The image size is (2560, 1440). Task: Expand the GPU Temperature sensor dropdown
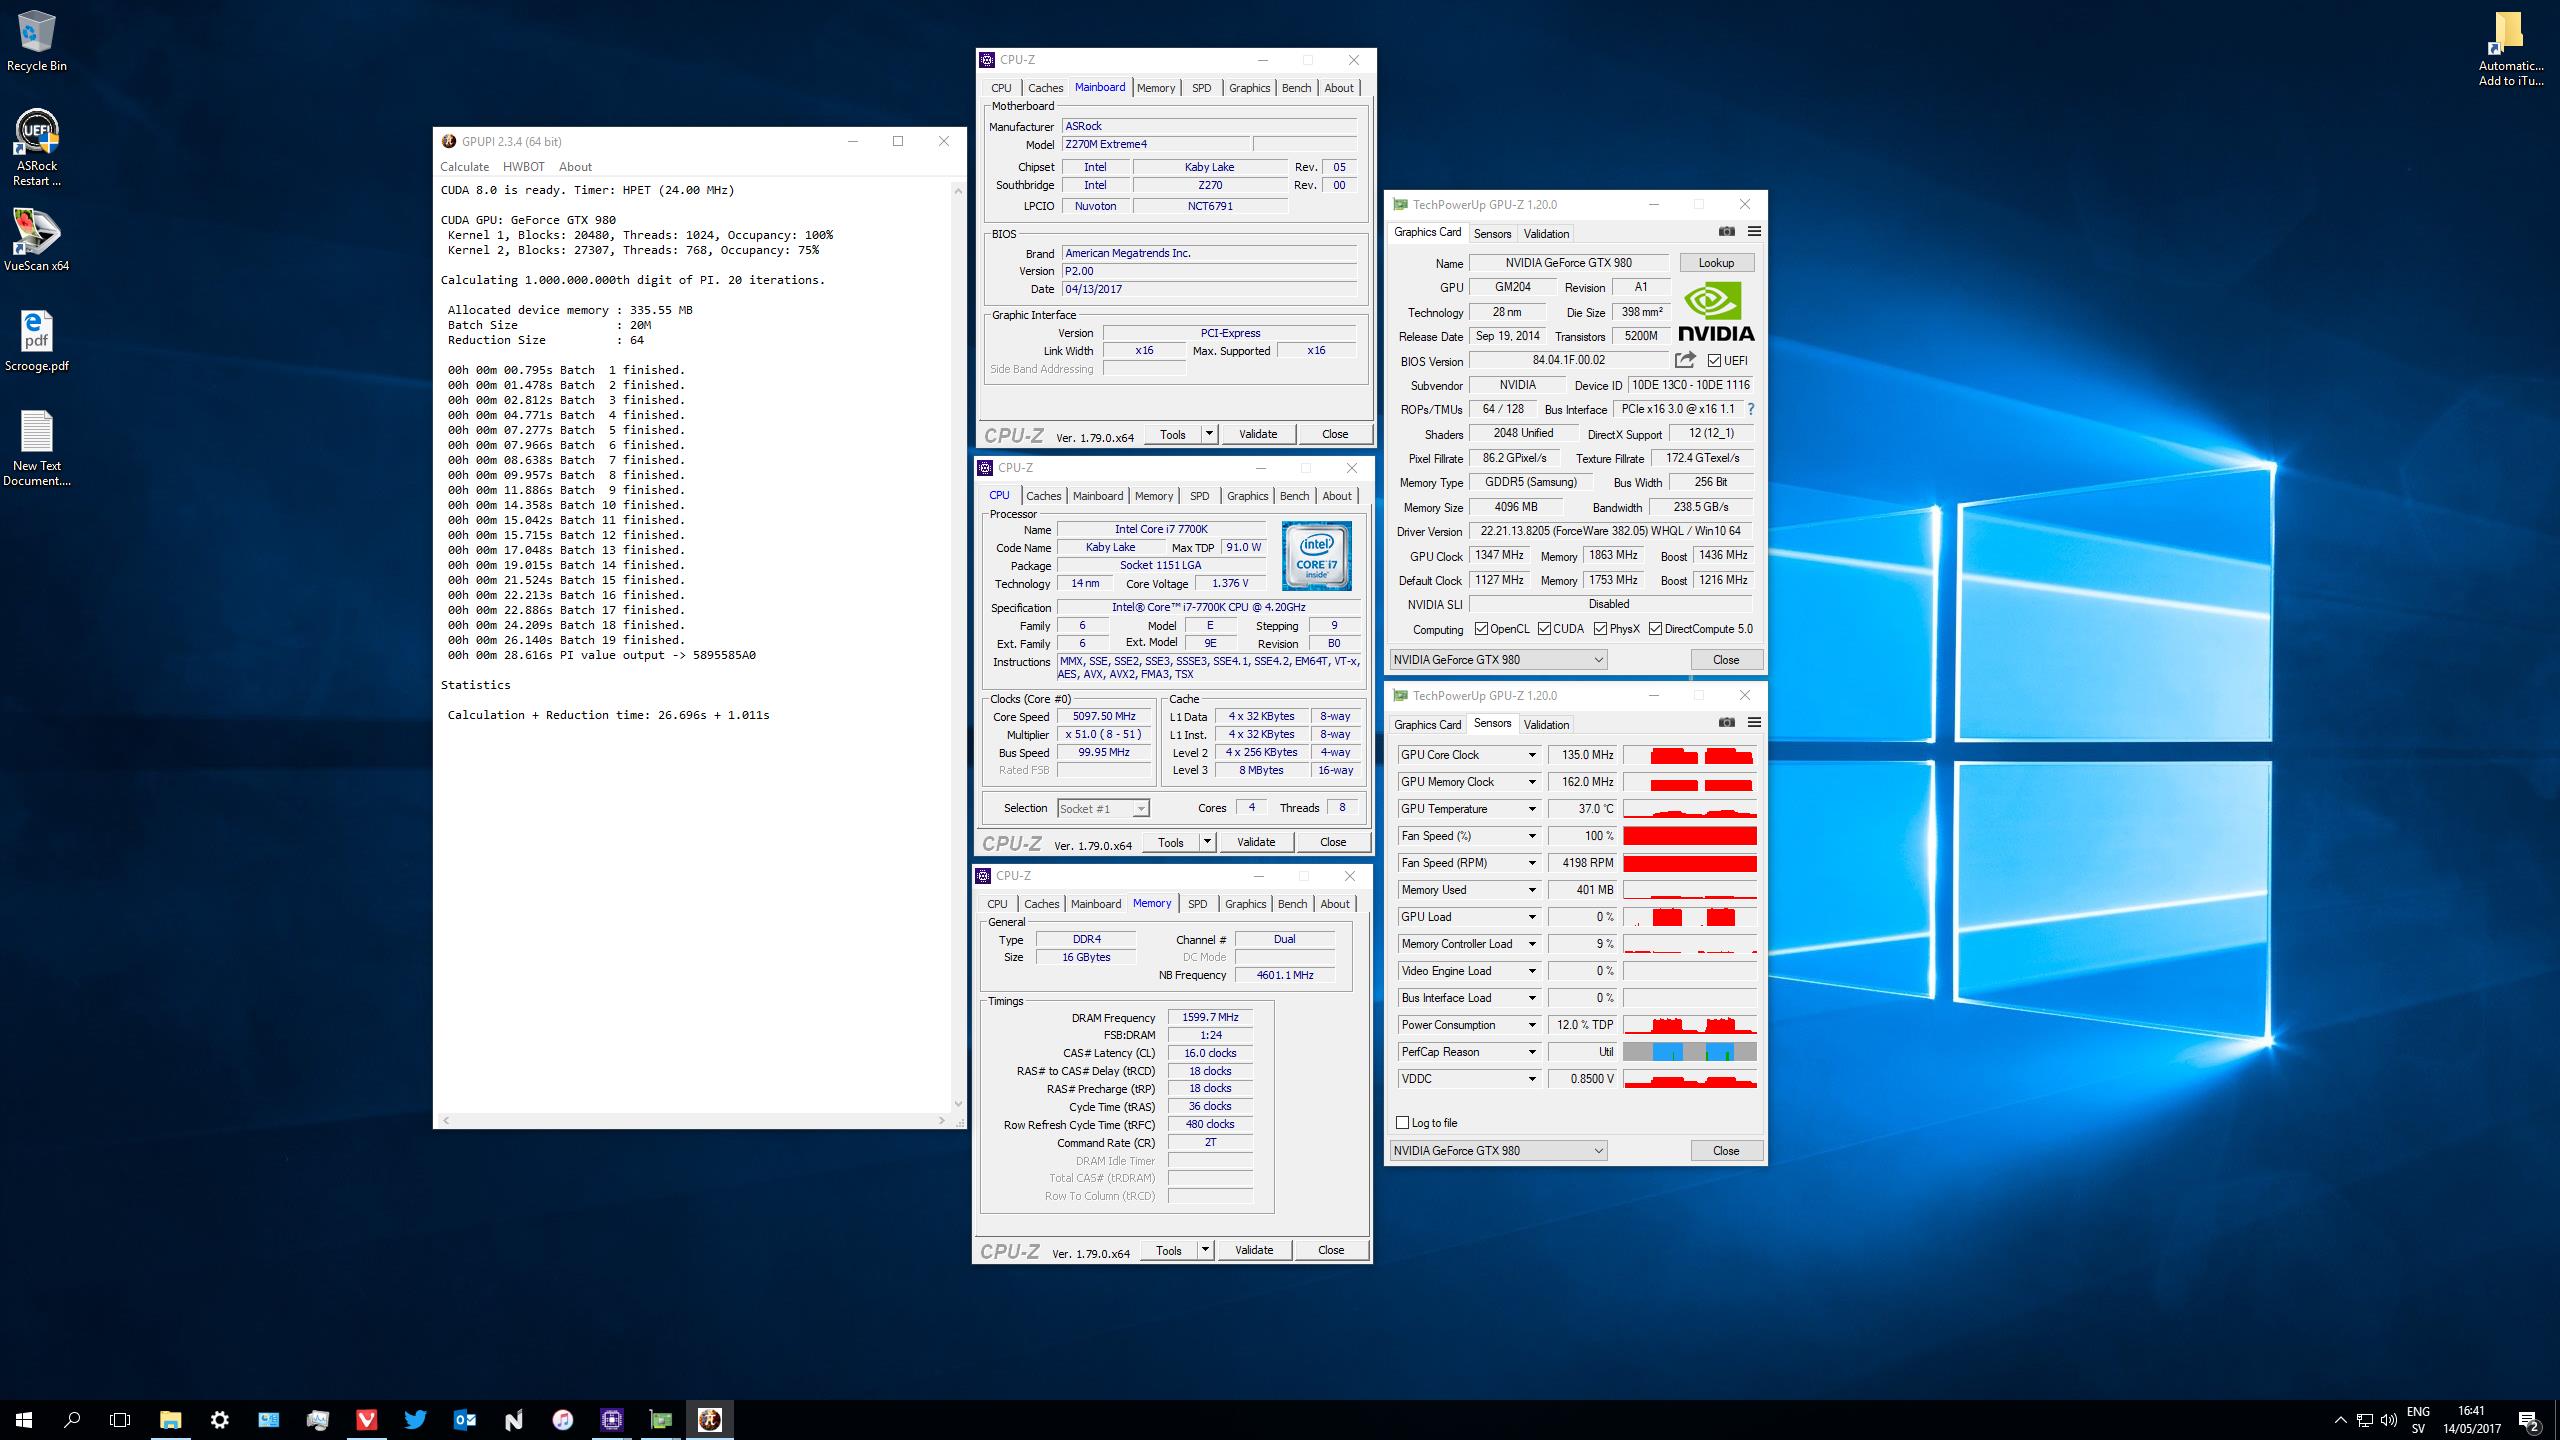pos(1531,809)
